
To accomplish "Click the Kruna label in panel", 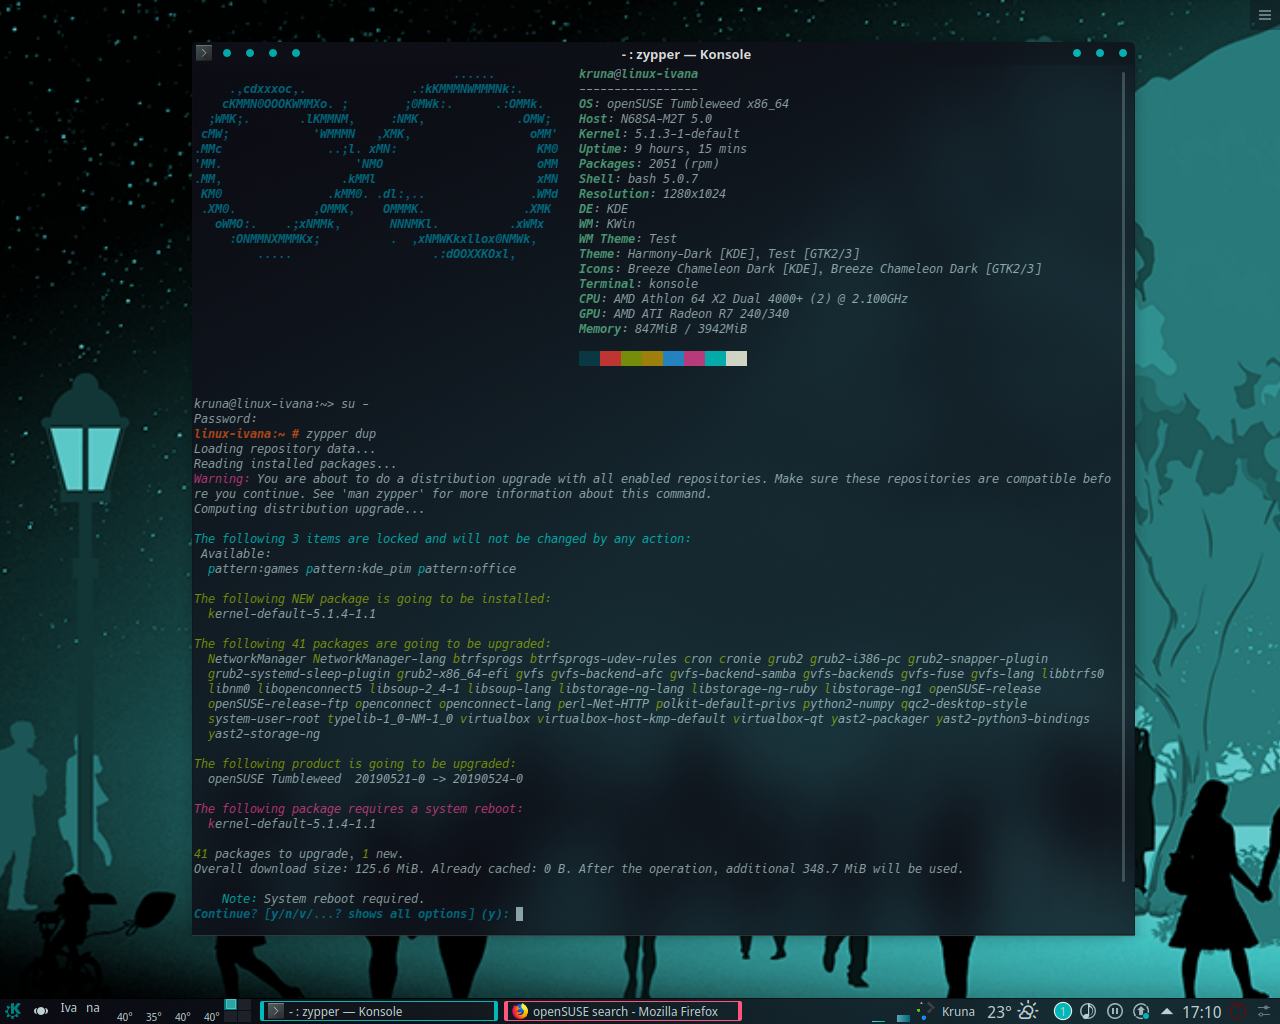I will [x=958, y=1012].
